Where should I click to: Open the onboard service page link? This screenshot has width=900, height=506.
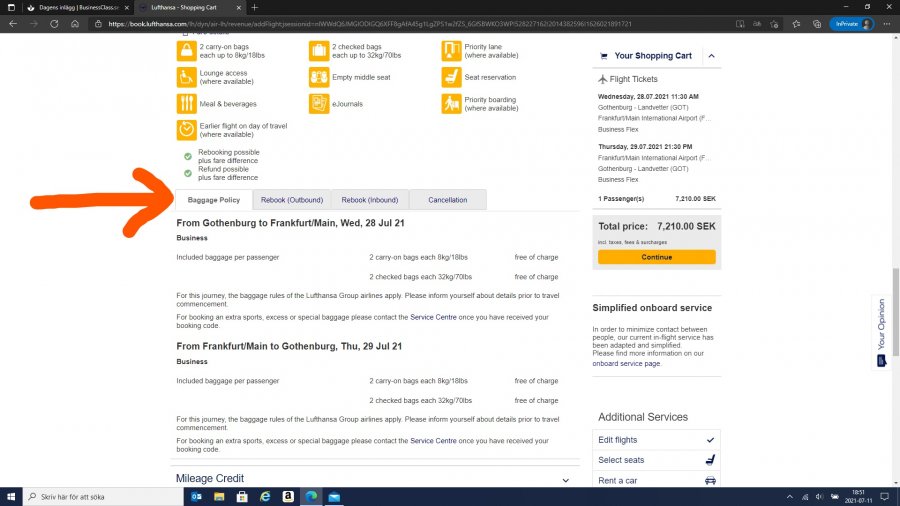pyautogui.click(x=626, y=363)
